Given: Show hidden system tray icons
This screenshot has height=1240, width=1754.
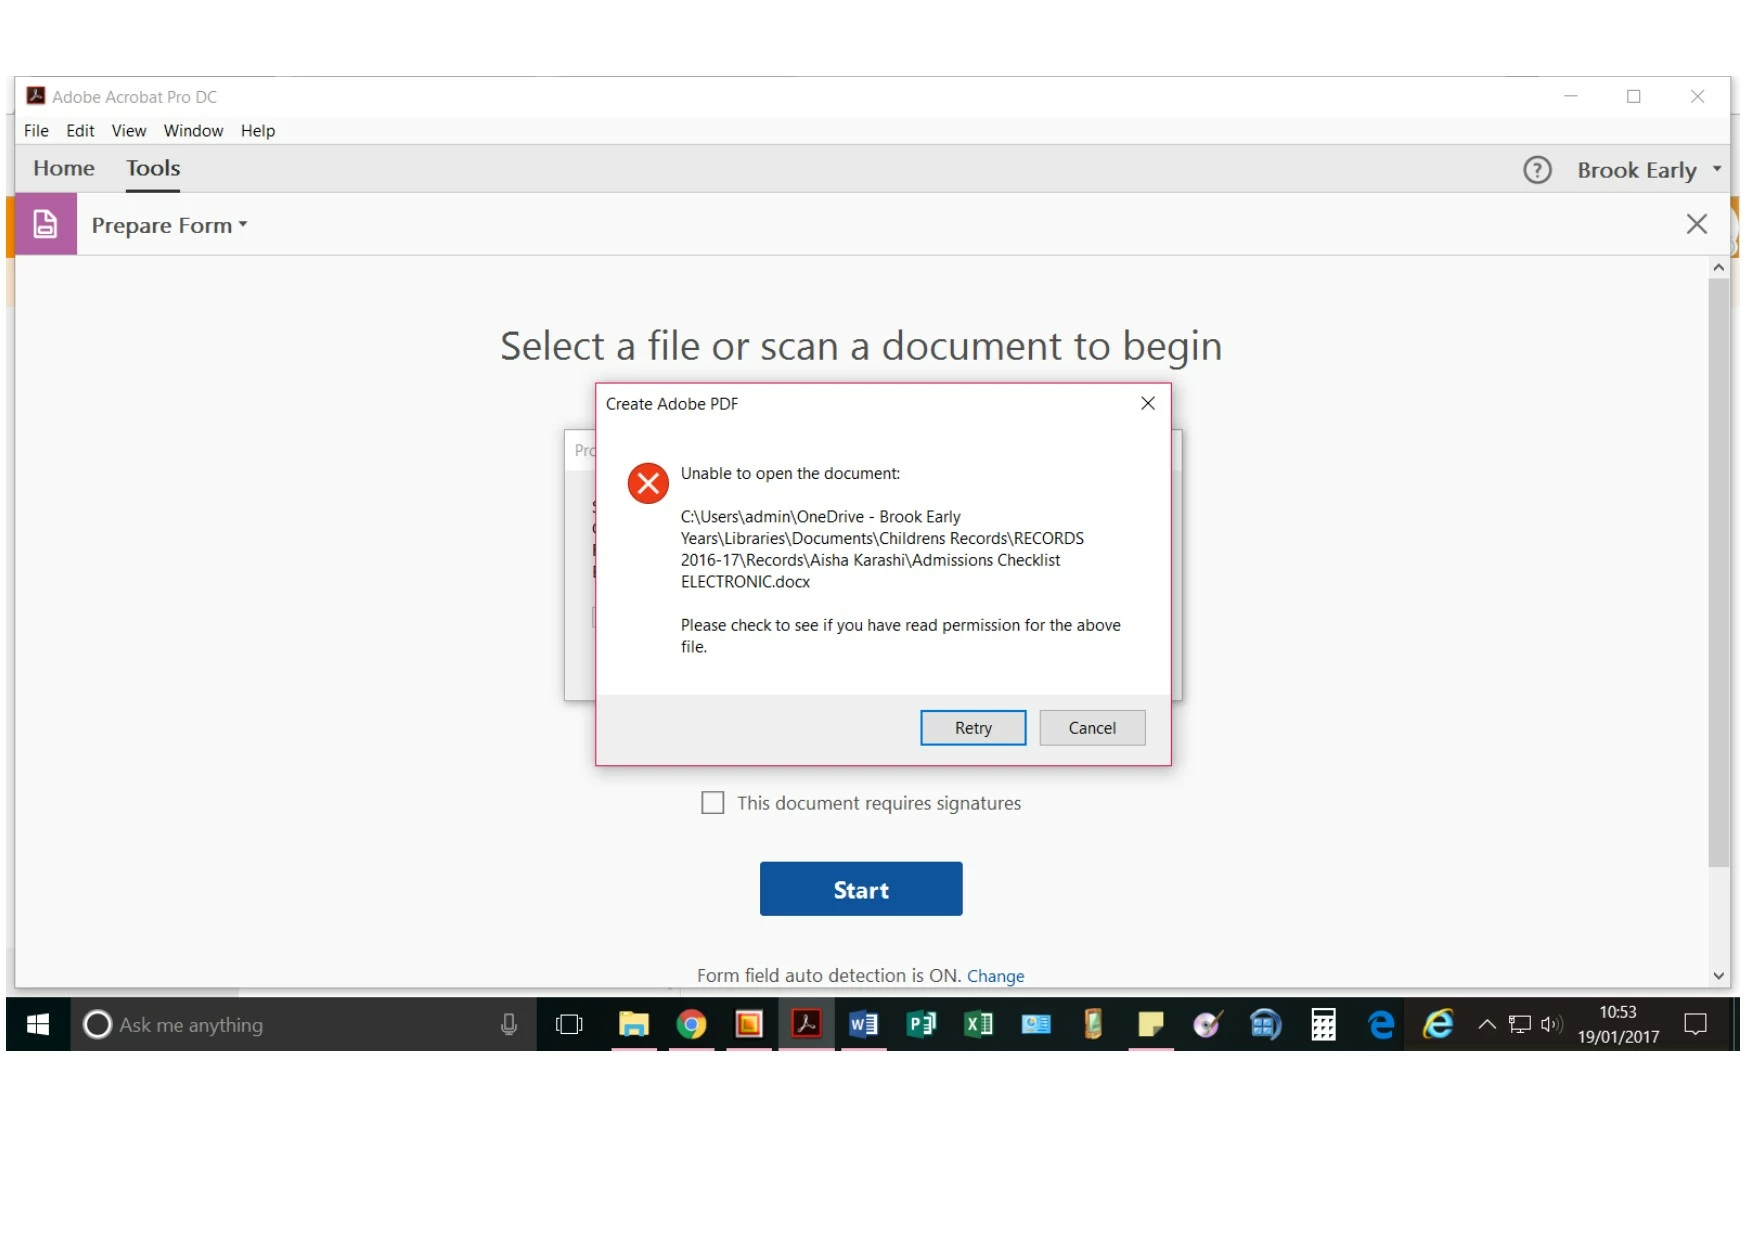Looking at the screenshot, I should pyautogui.click(x=1487, y=1024).
